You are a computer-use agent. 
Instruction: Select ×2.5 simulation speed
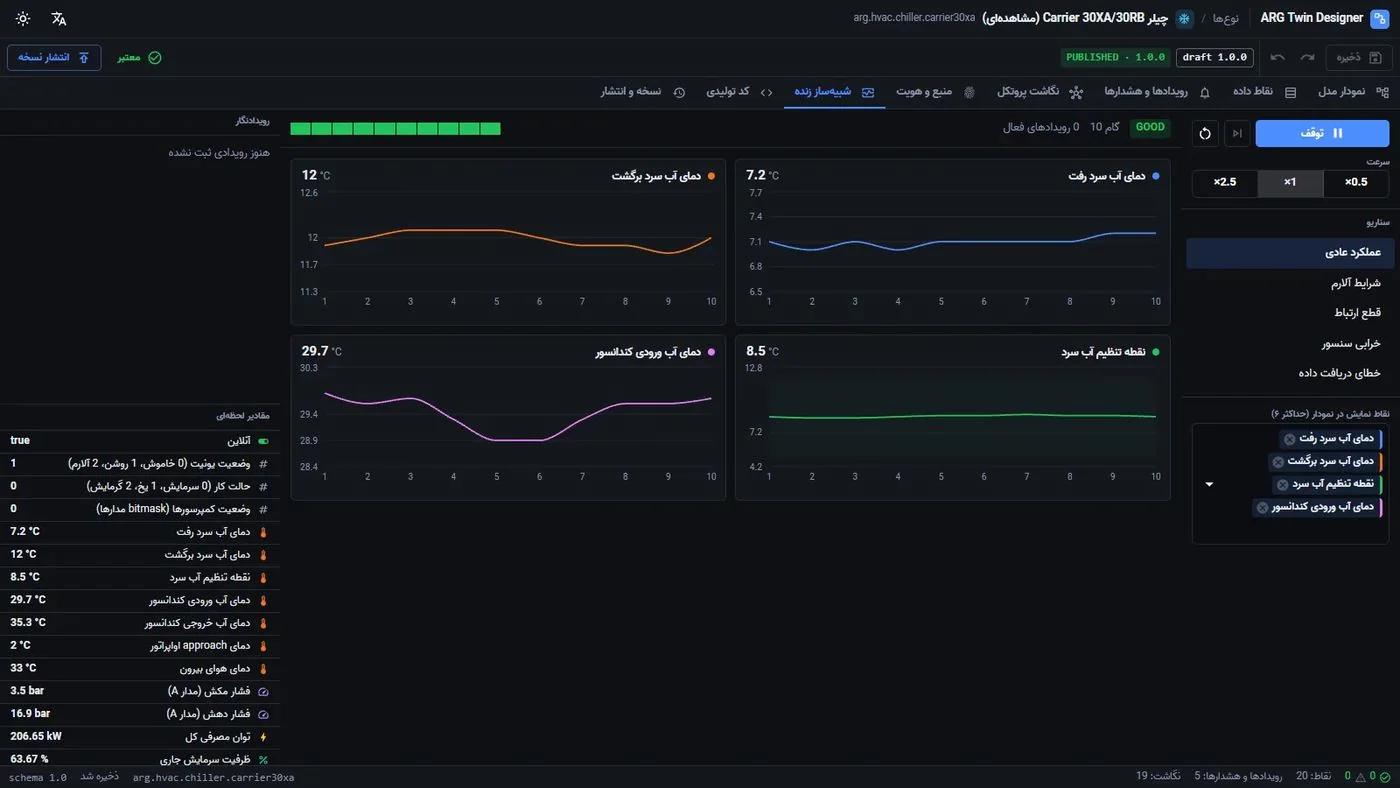(1225, 183)
